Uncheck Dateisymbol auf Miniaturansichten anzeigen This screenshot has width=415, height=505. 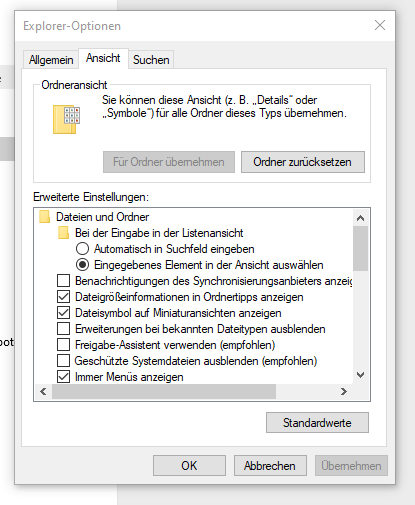tap(63, 313)
